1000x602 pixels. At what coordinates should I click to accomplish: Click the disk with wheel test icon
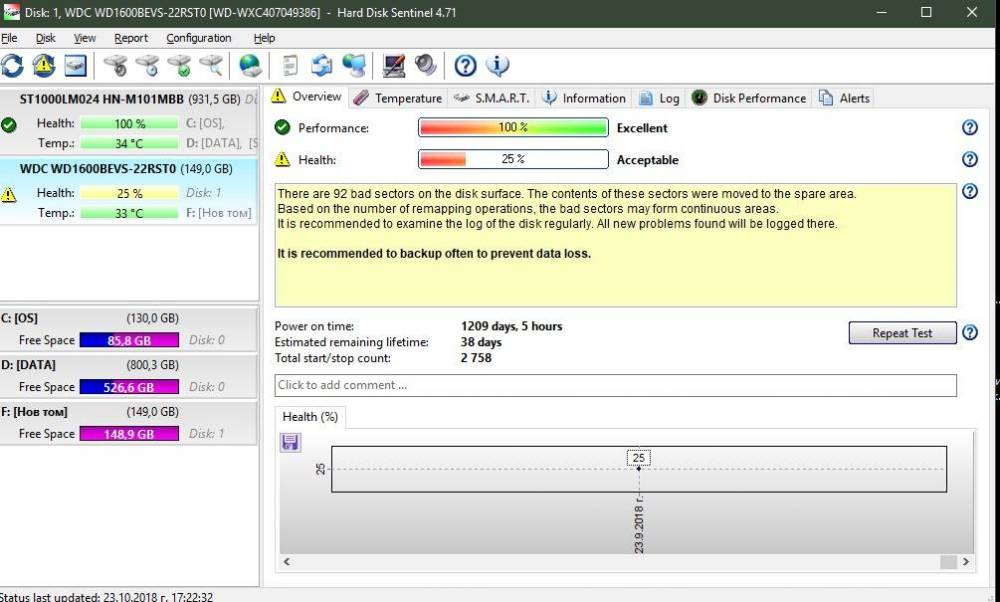pyautogui.click(x=115, y=66)
